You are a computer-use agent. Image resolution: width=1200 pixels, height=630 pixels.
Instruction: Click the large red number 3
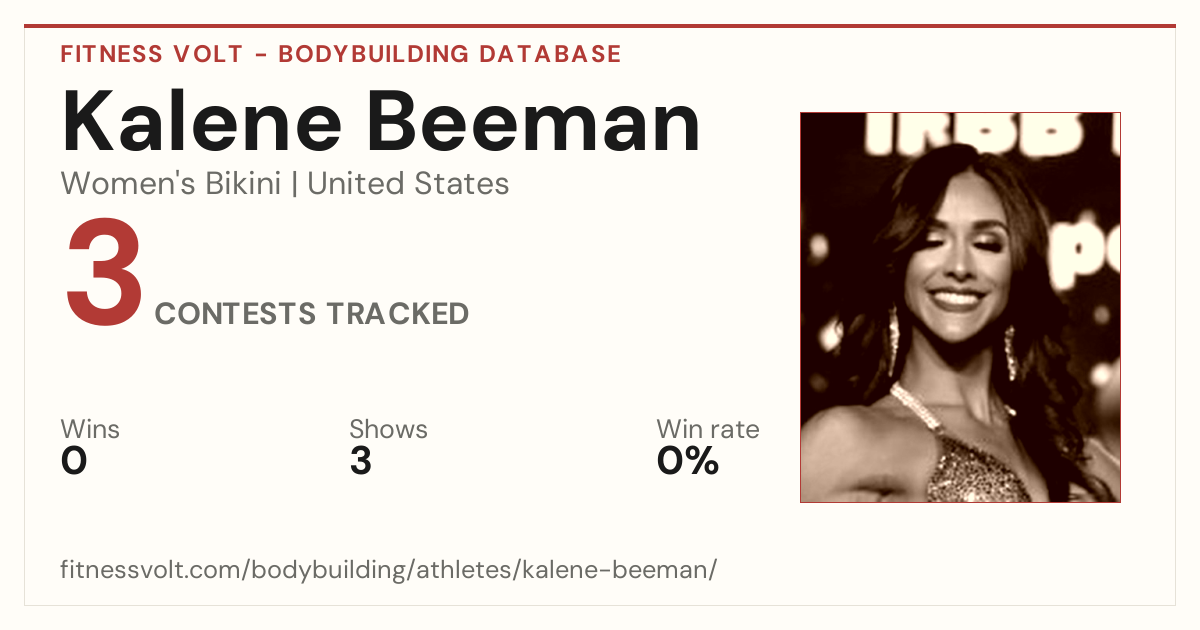104,275
